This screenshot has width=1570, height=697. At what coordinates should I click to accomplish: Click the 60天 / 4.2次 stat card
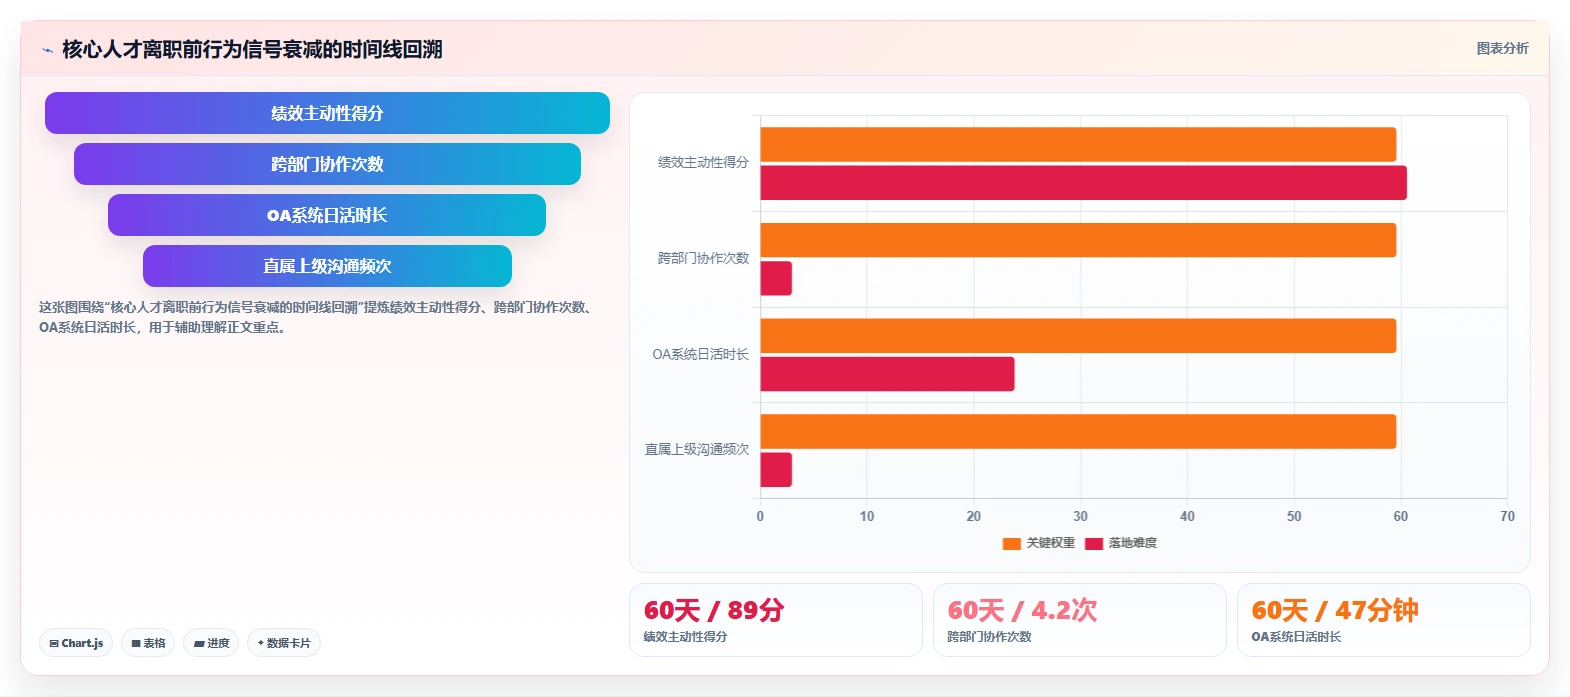click(1079, 620)
